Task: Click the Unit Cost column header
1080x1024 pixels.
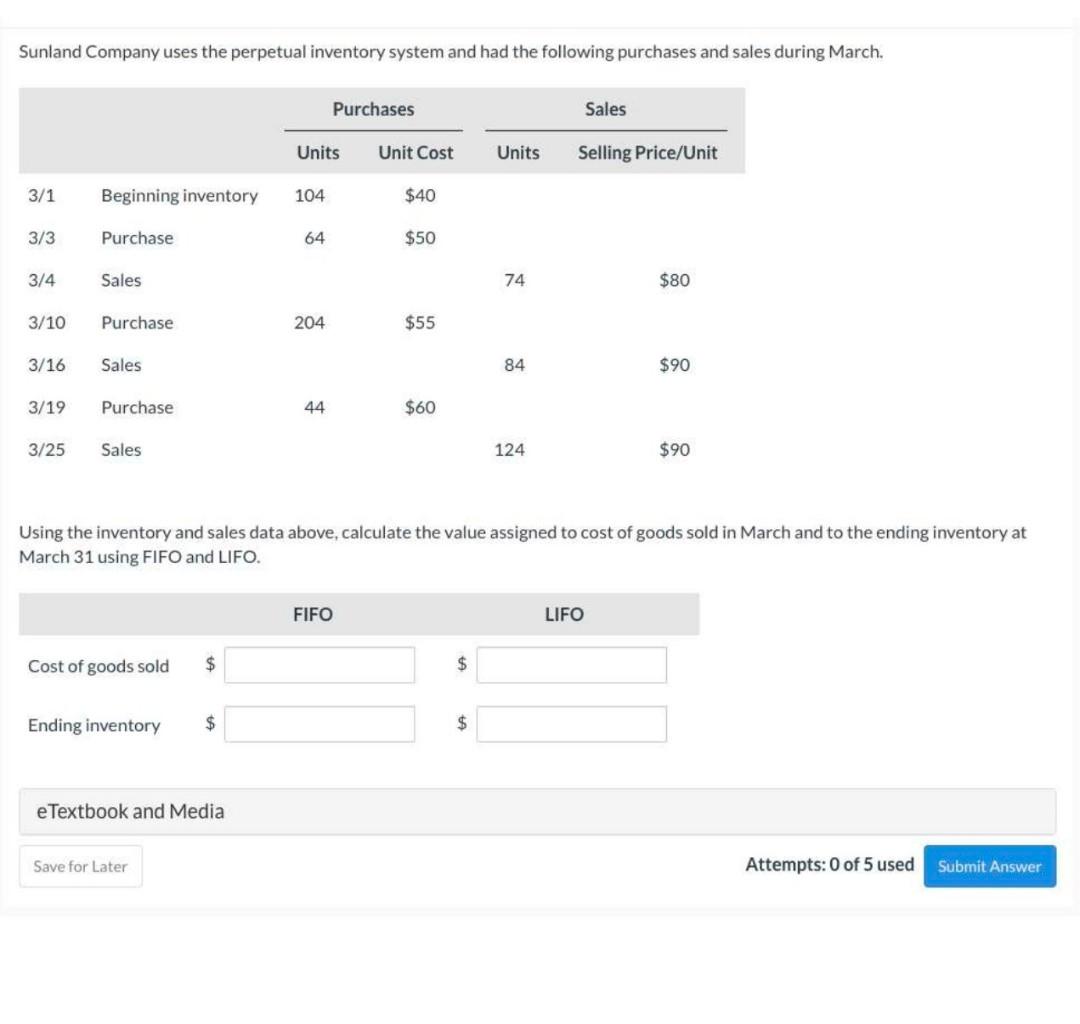Action: tap(415, 153)
